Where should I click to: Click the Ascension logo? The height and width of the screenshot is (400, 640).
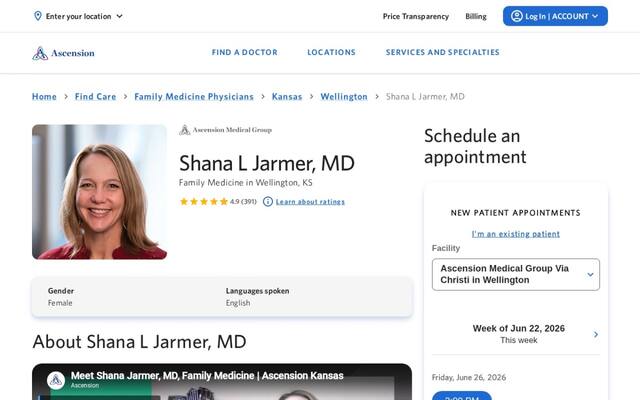(x=63, y=53)
